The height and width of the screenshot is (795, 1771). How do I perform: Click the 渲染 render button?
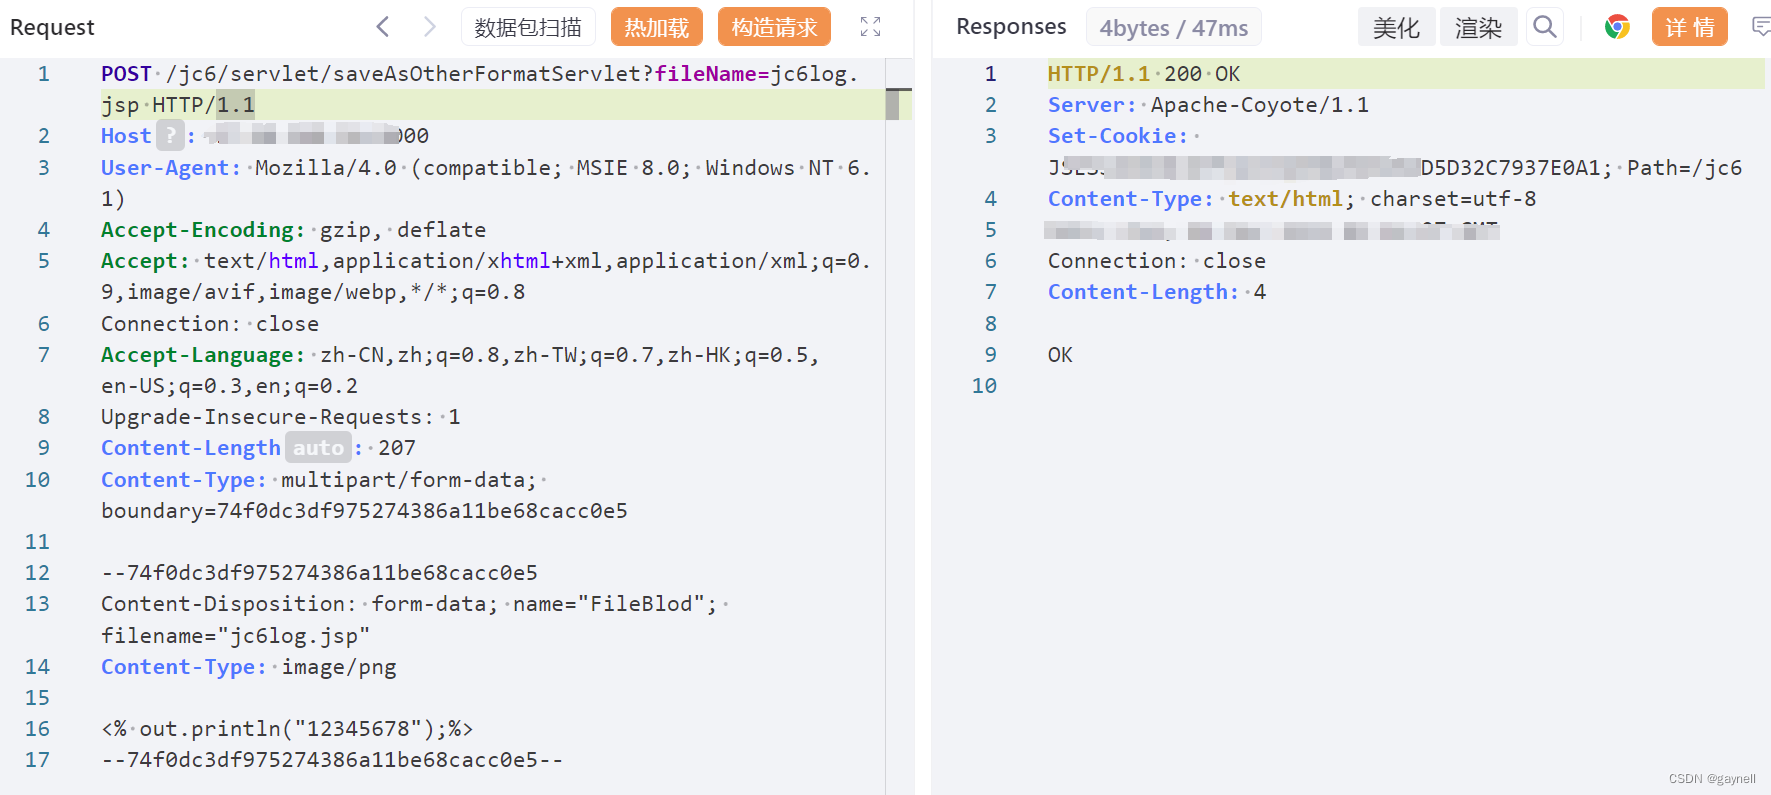pyautogui.click(x=1479, y=27)
